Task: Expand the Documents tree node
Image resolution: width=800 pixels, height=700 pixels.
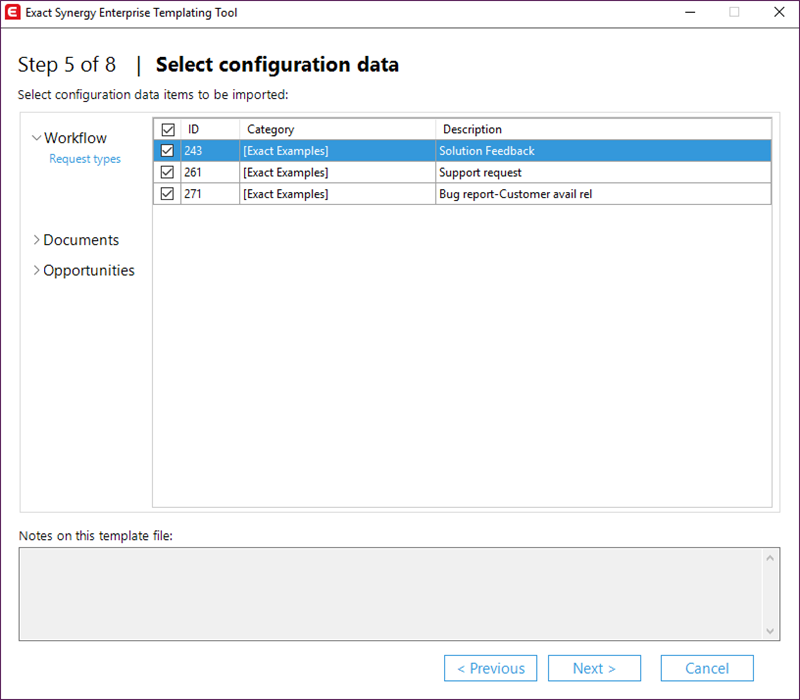Action: (x=36, y=240)
